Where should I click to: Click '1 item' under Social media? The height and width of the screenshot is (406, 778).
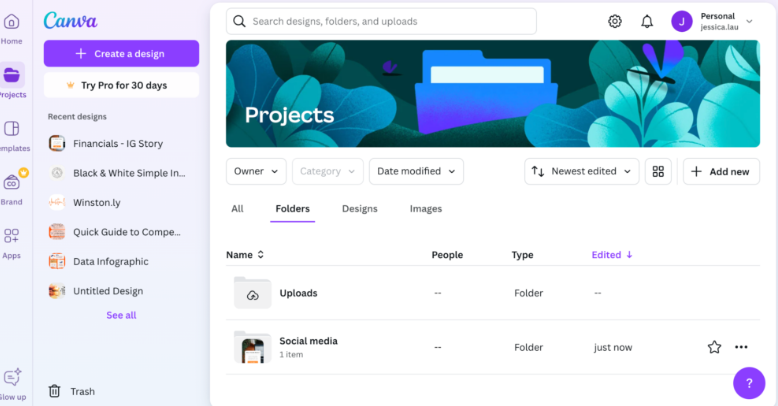tap(291, 354)
